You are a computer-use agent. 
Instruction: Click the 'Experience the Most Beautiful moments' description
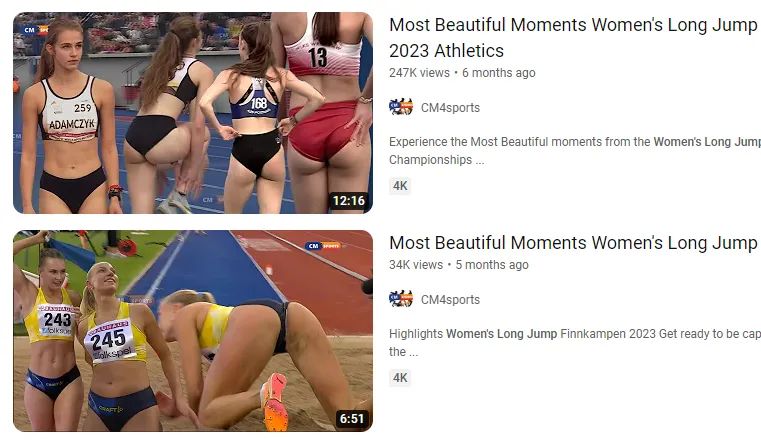click(575, 151)
